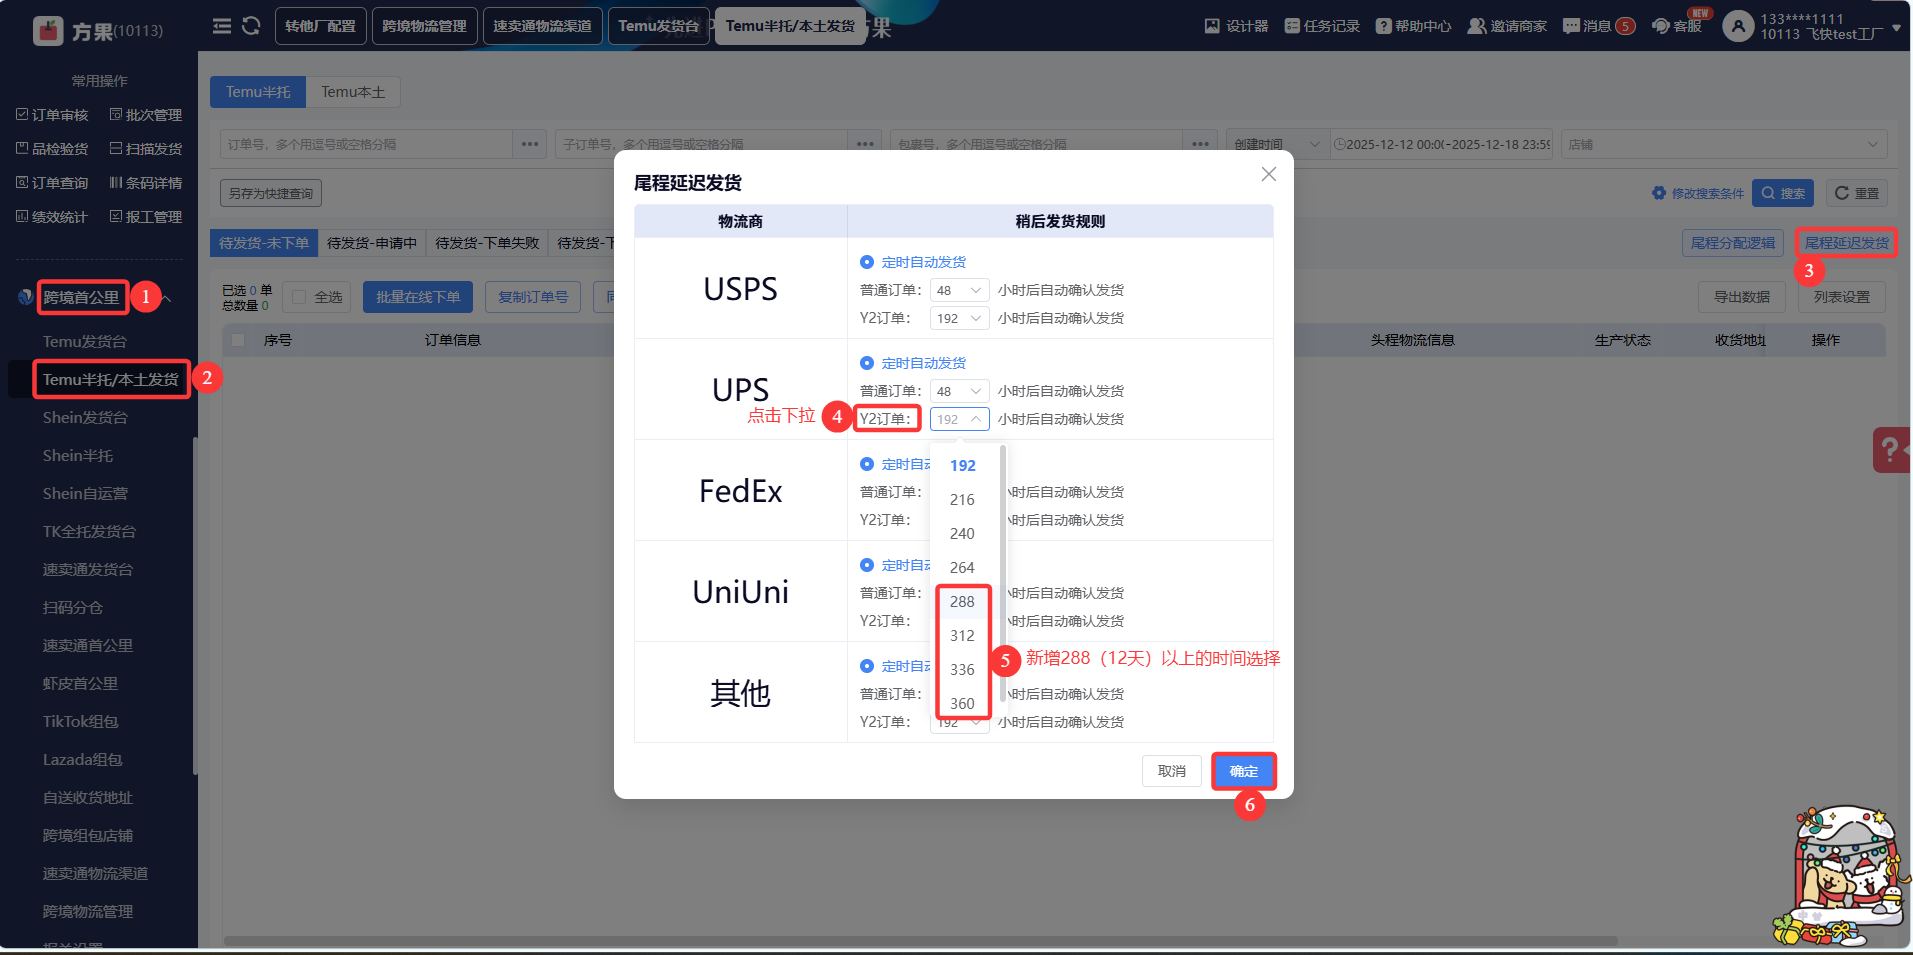
Task: Open the 店铺 store dropdown
Action: pyautogui.click(x=1723, y=144)
